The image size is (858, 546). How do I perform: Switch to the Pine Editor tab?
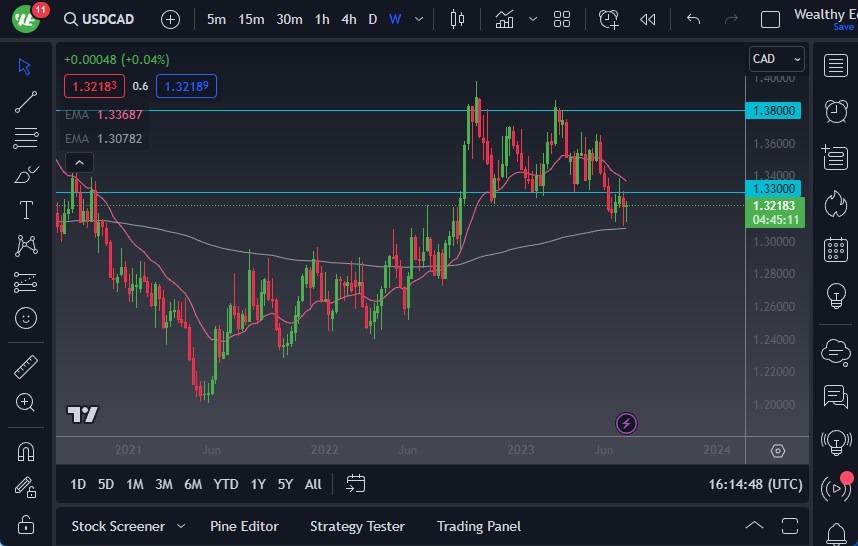[x=244, y=526]
